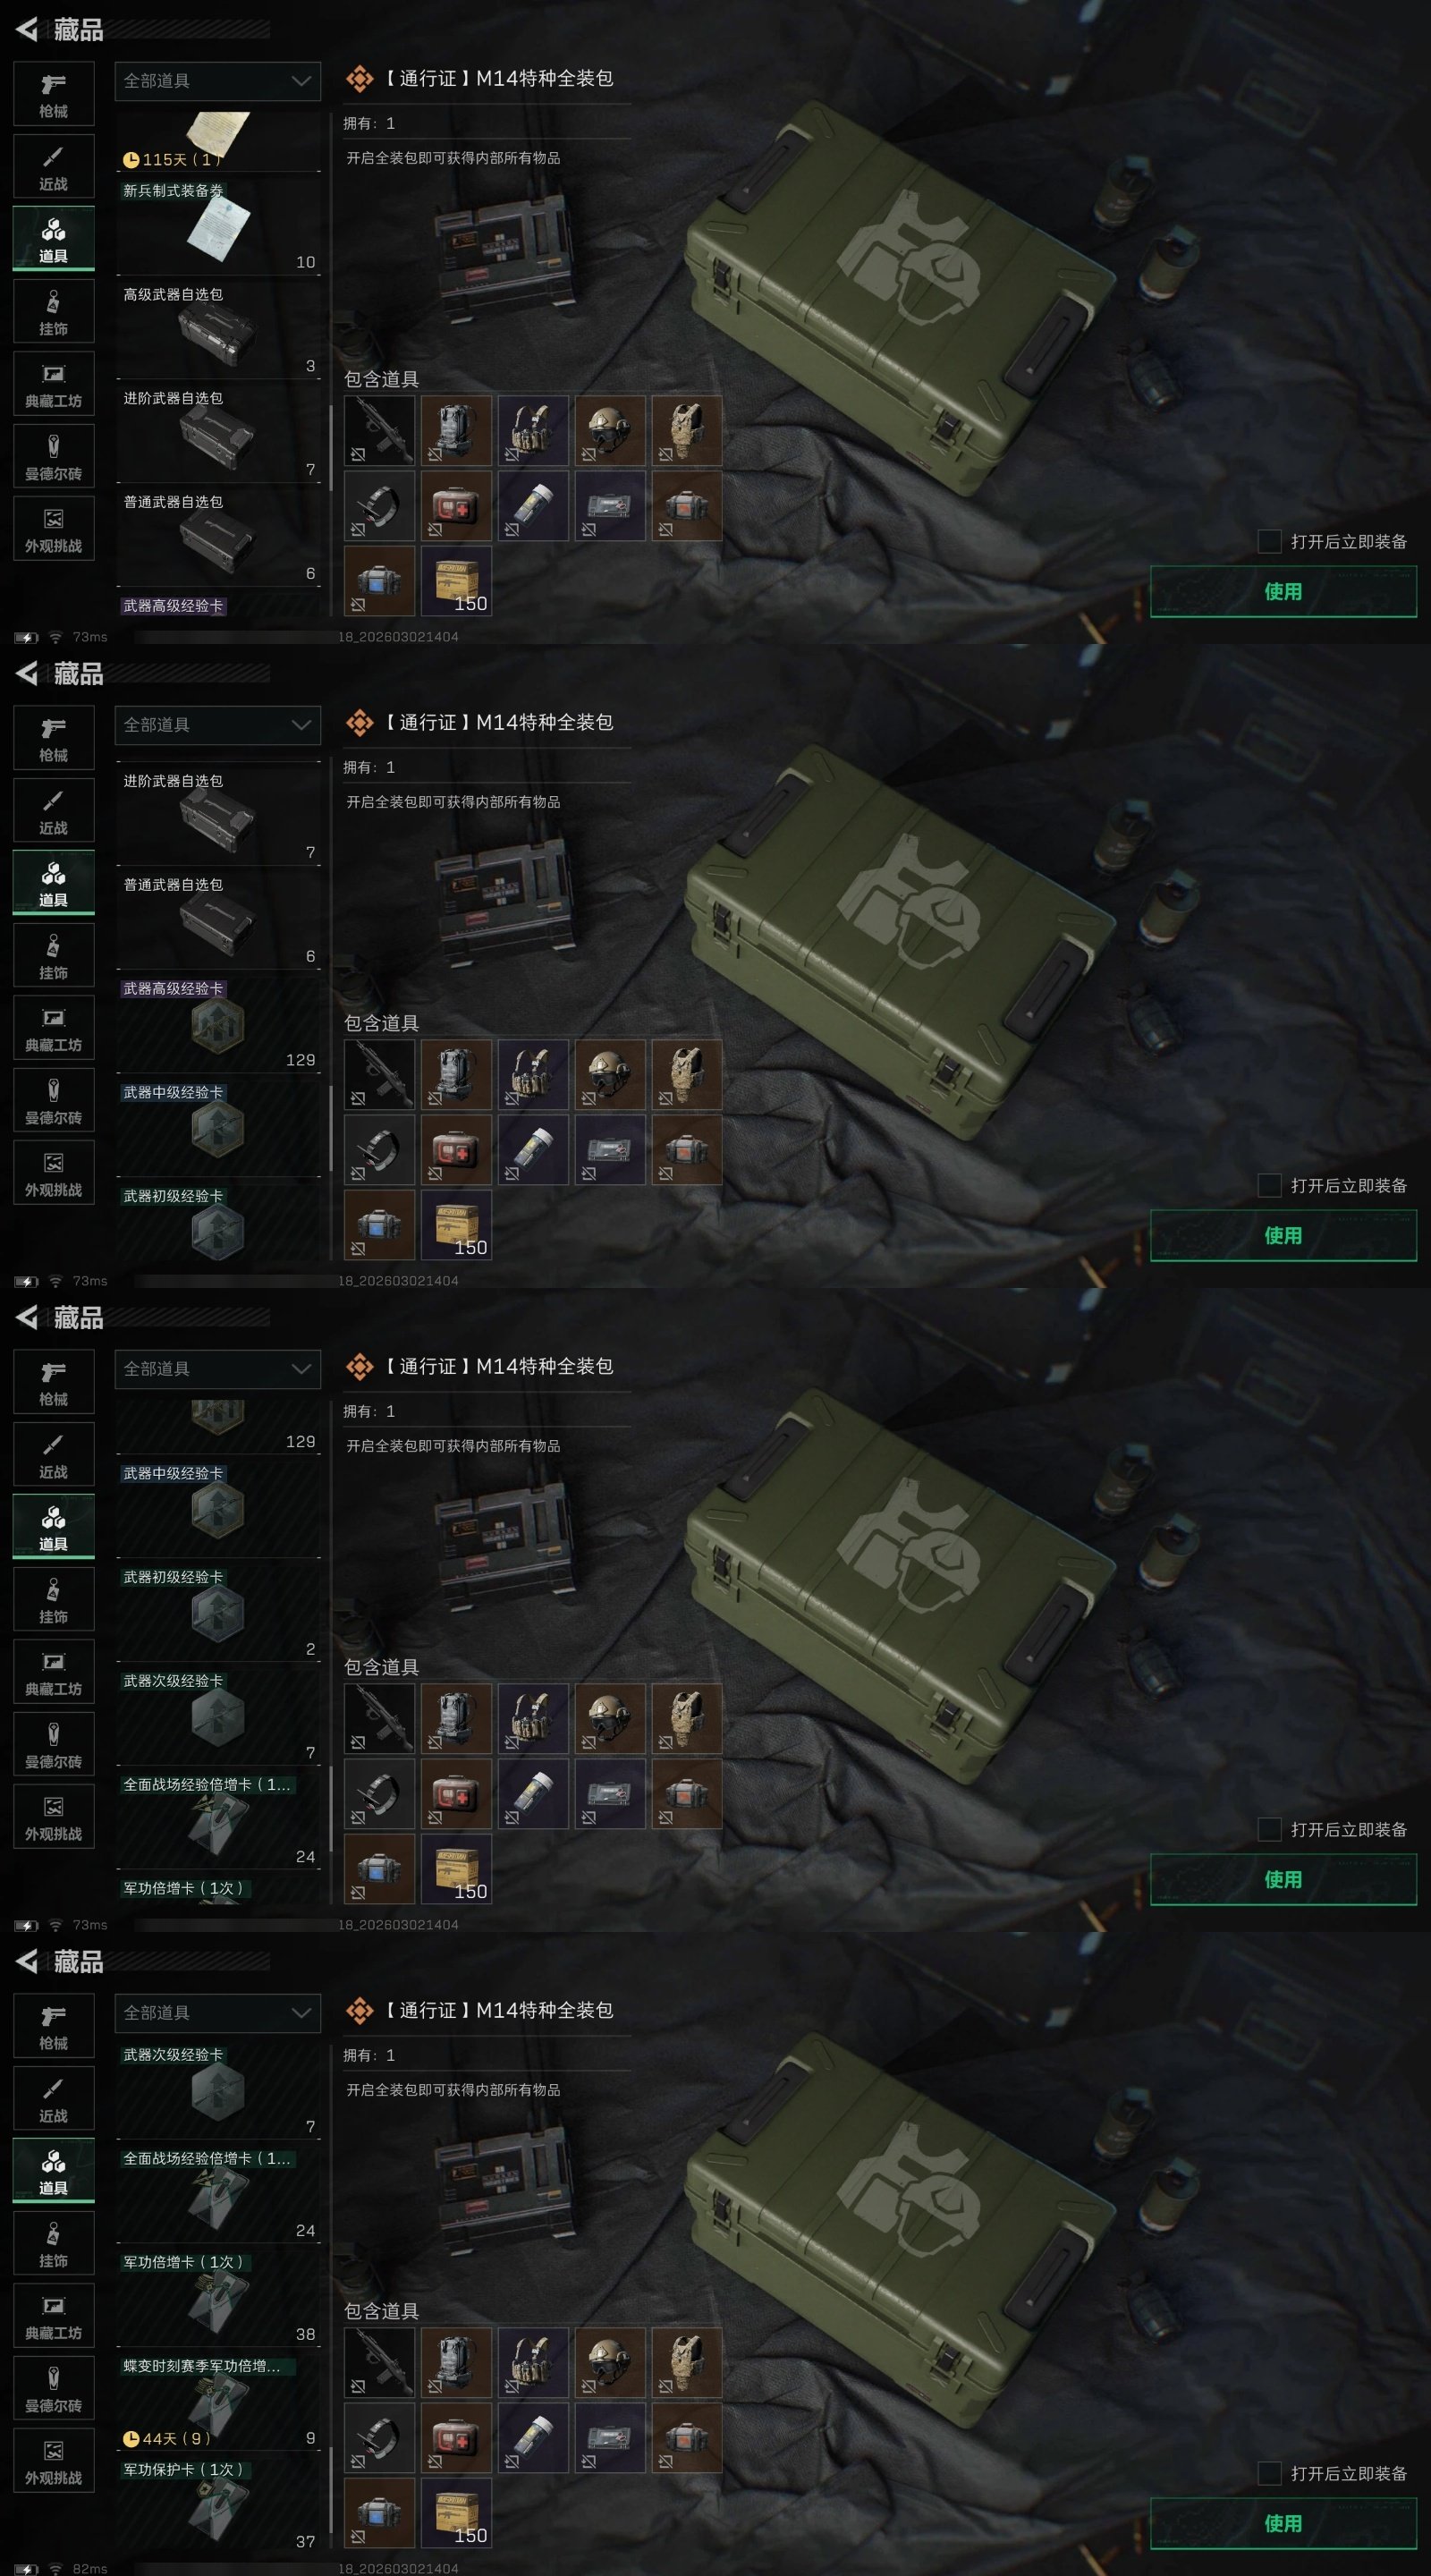Expand 全部道具 filter above 武器初级经验卡 count 2

[218, 1369]
